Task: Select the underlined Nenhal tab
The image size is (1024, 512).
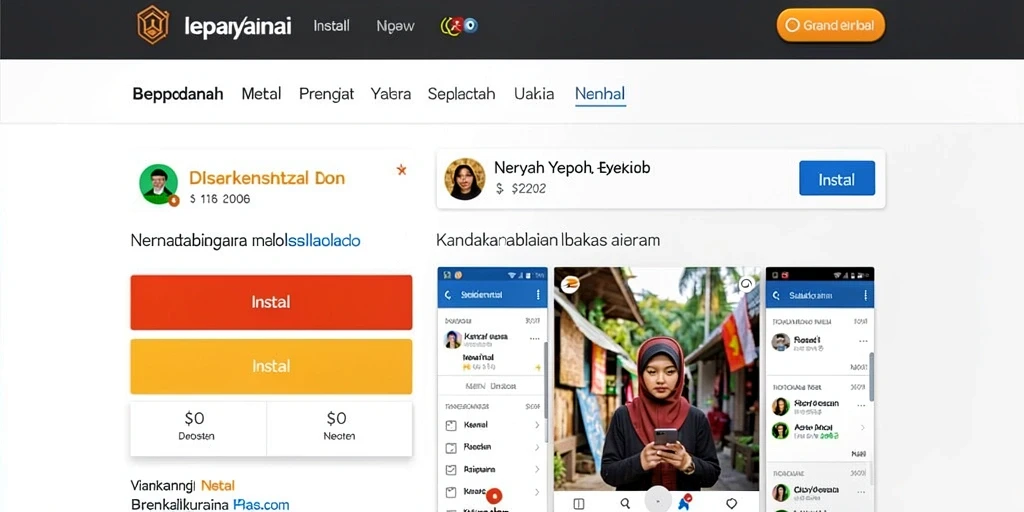Action: pyautogui.click(x=600, y=94)
